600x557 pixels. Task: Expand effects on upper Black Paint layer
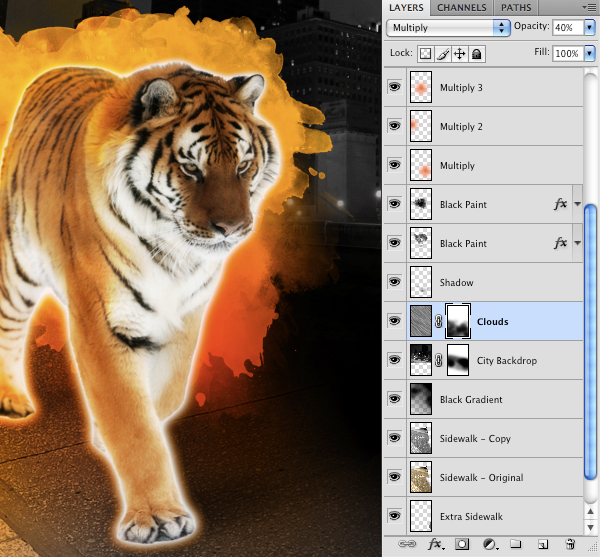tap(577, 204)
